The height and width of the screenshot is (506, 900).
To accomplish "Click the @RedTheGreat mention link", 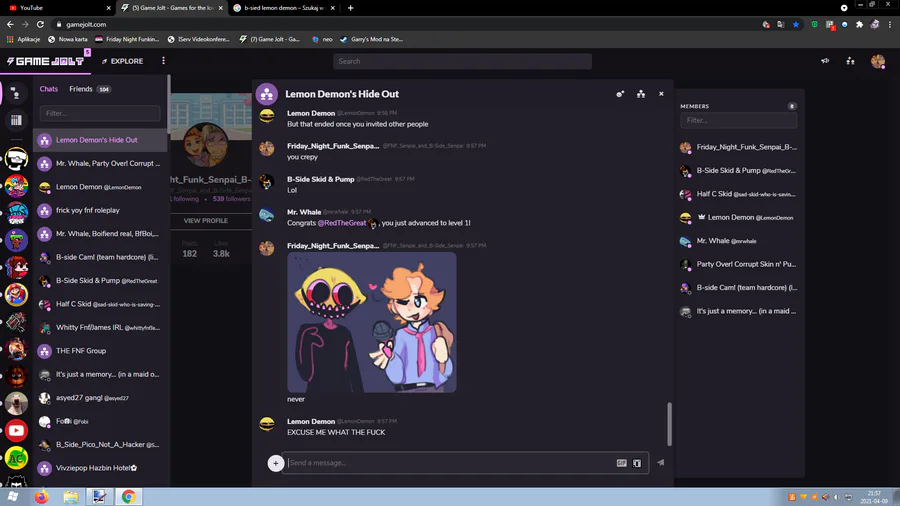I will pos(342,223).
